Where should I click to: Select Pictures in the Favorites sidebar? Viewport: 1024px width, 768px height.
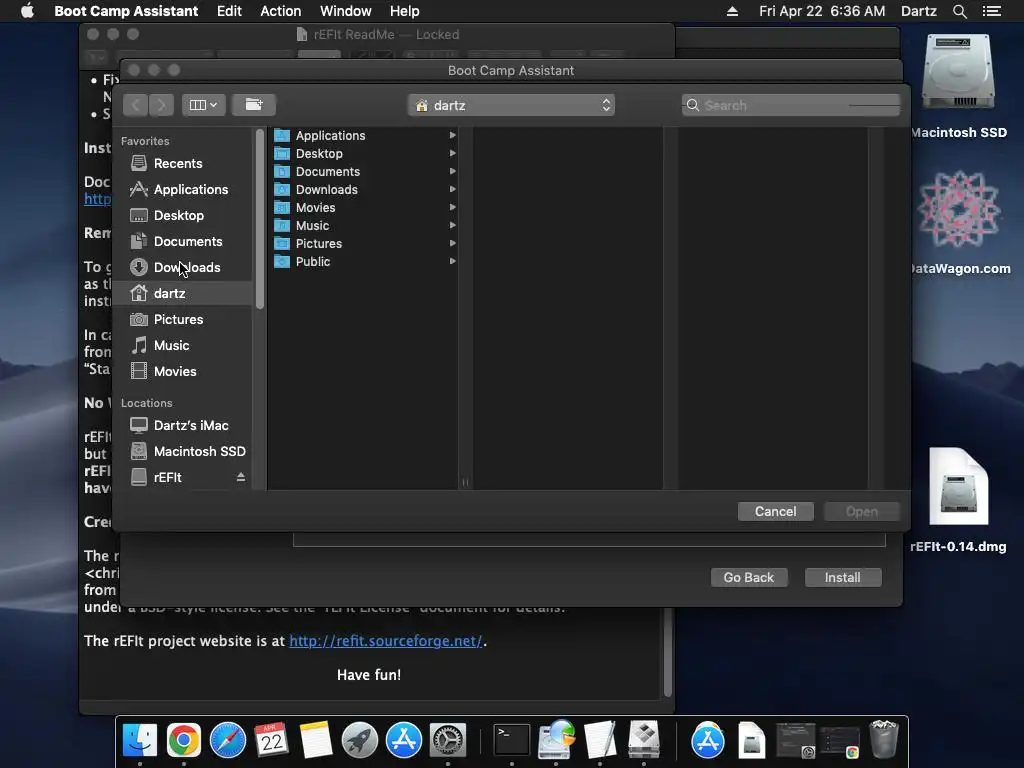pos(184,319)
